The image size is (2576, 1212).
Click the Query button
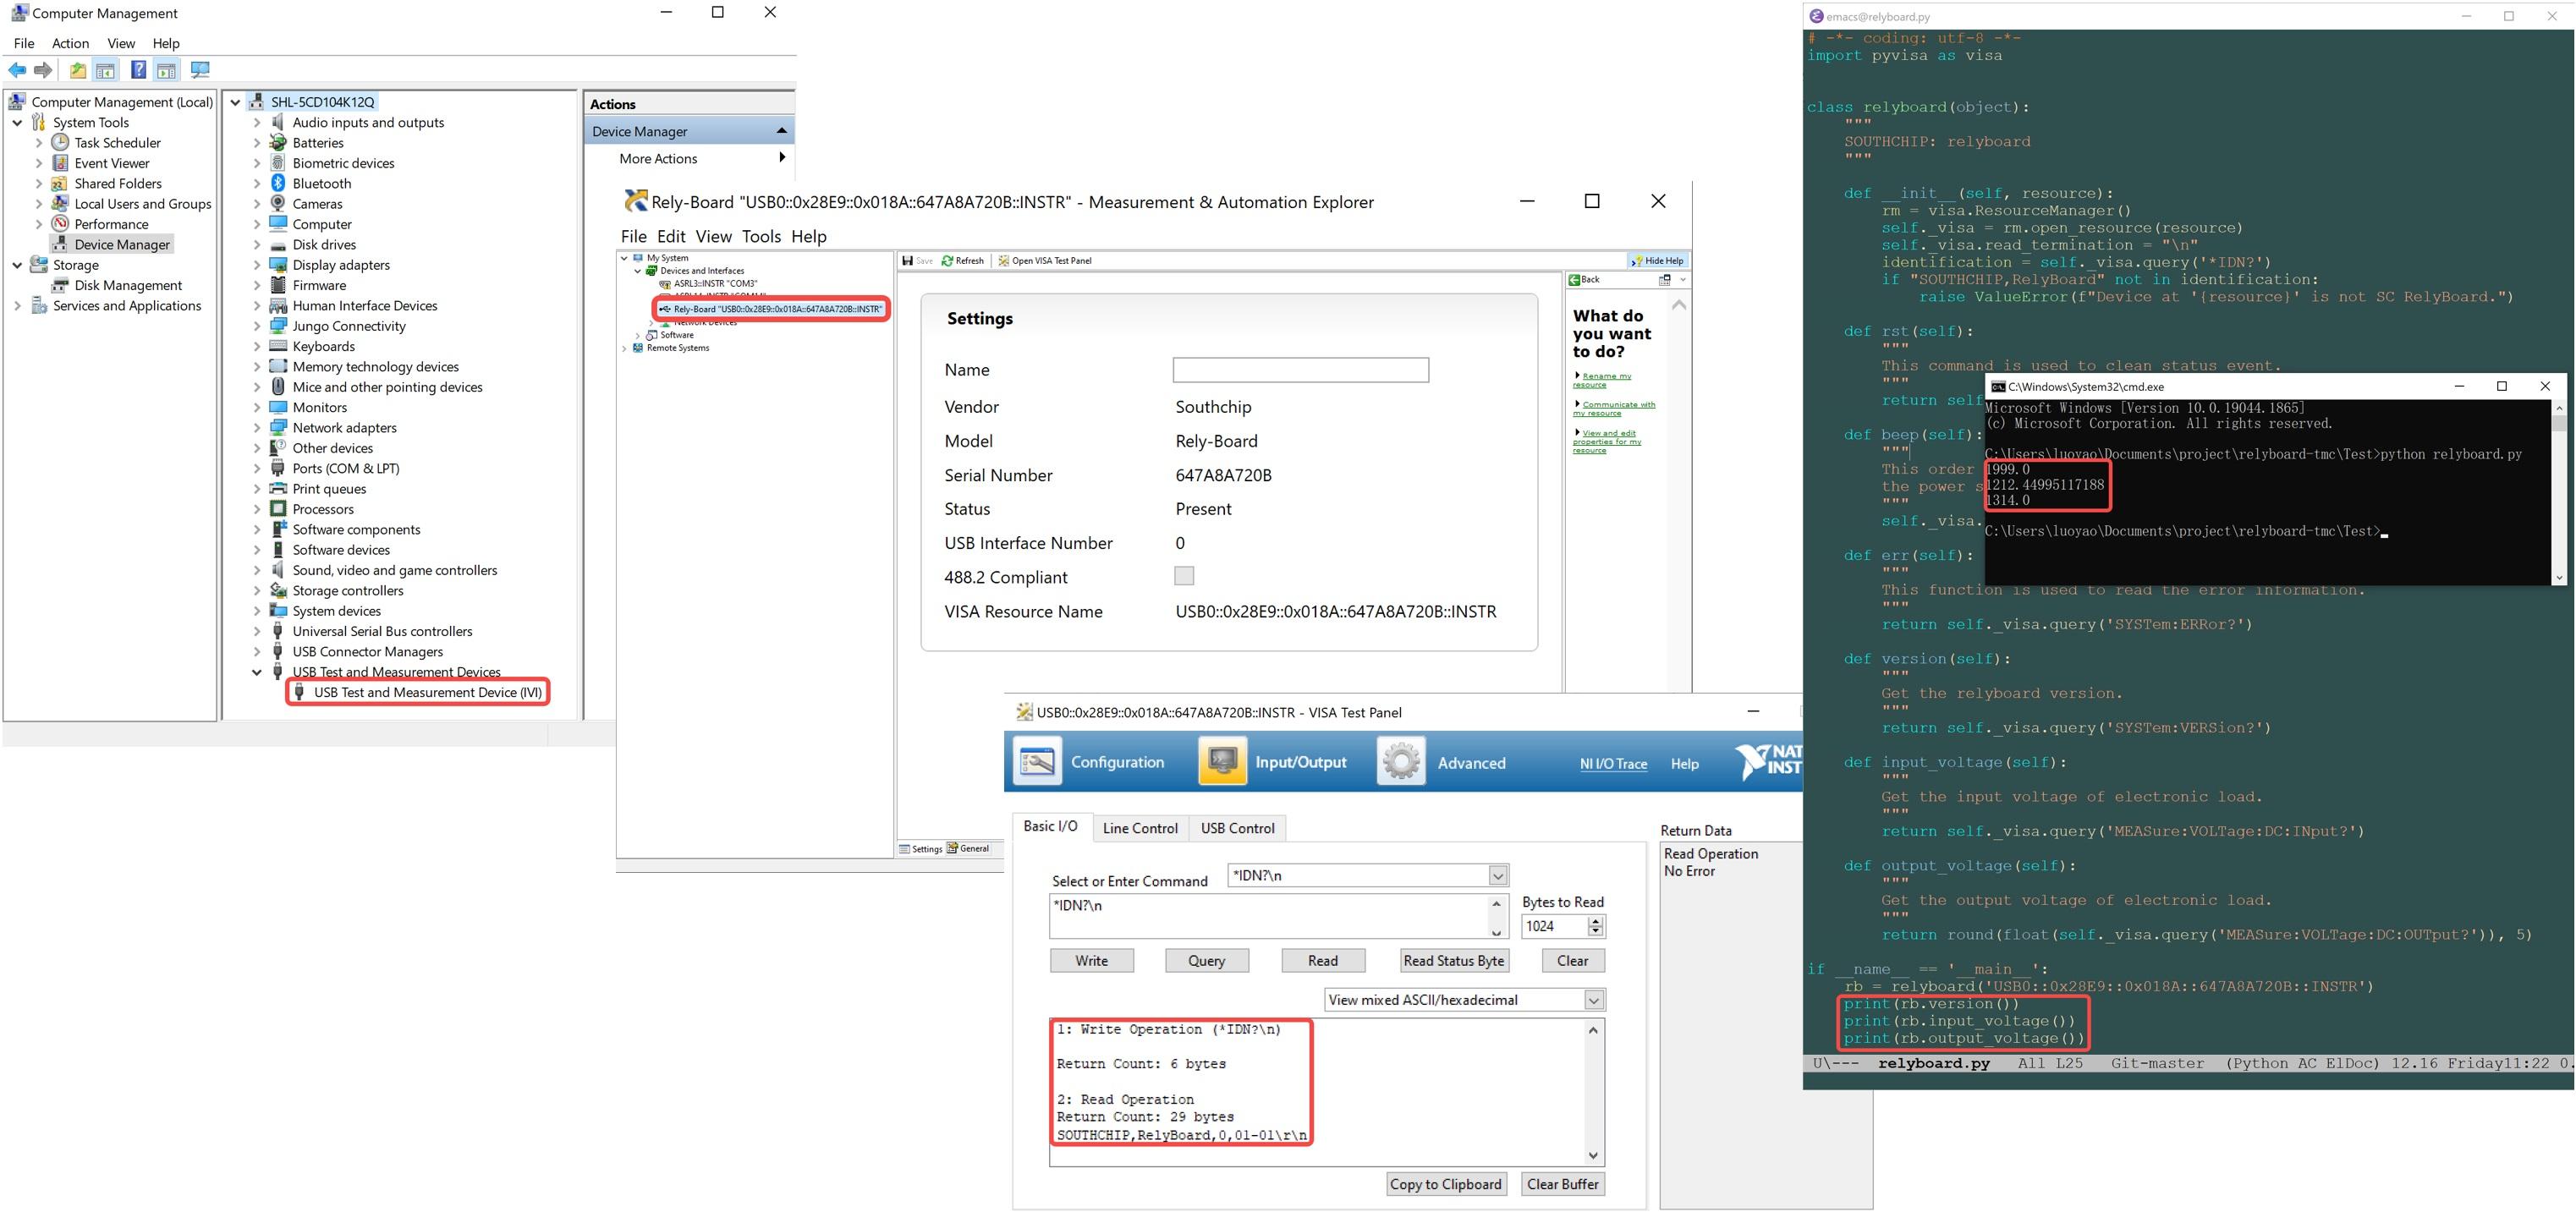[x=1206, y=961]
